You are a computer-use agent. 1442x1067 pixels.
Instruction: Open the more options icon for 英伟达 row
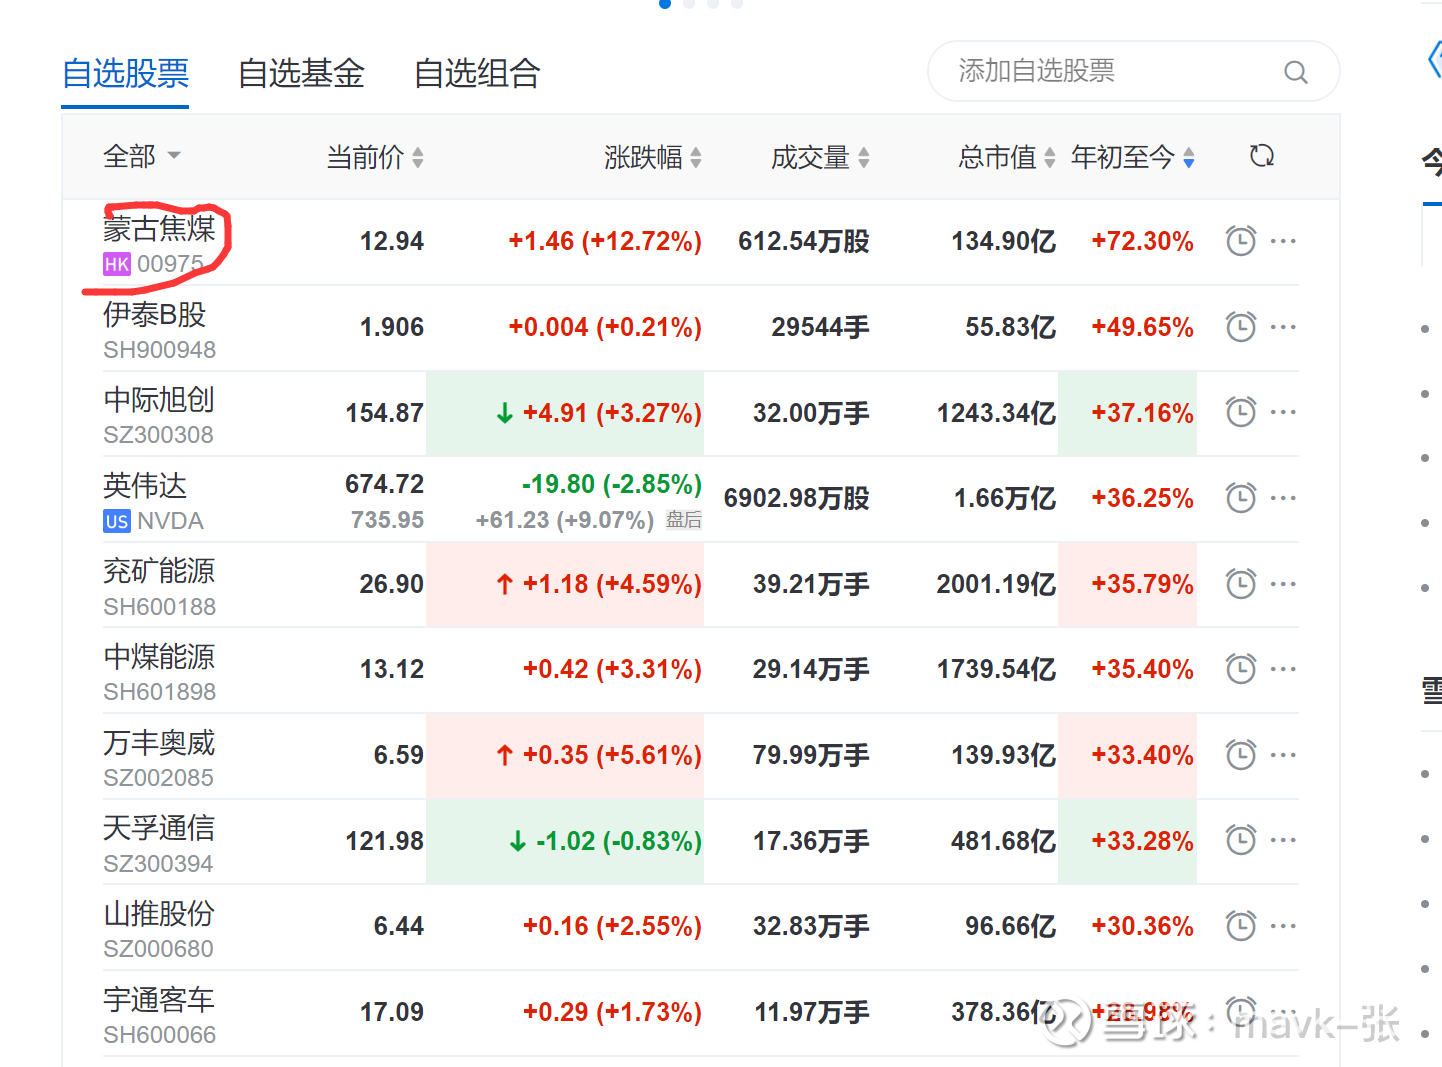[x=1283, y=497]
